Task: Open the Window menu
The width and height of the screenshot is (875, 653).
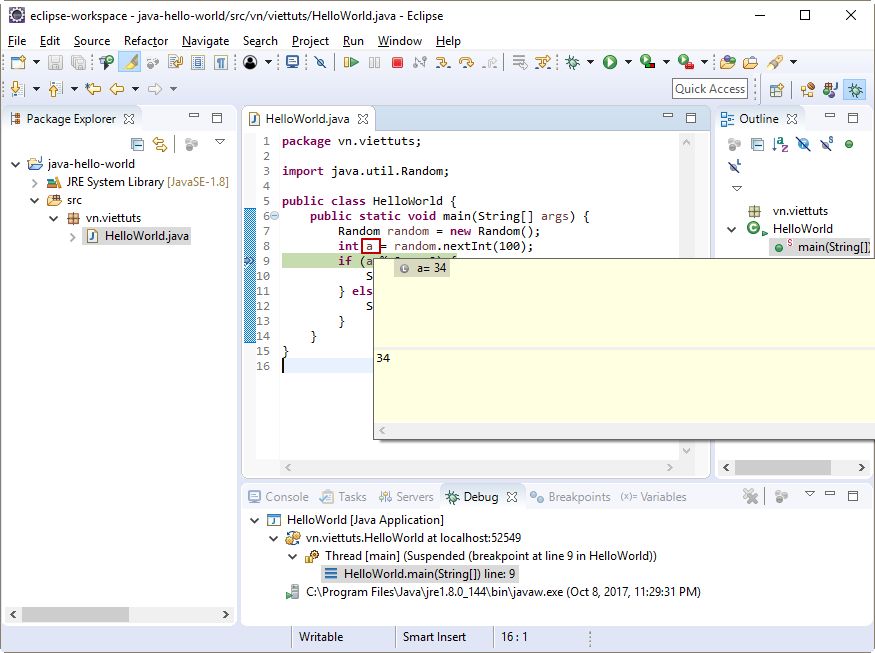Action: (x=400, y=41)
